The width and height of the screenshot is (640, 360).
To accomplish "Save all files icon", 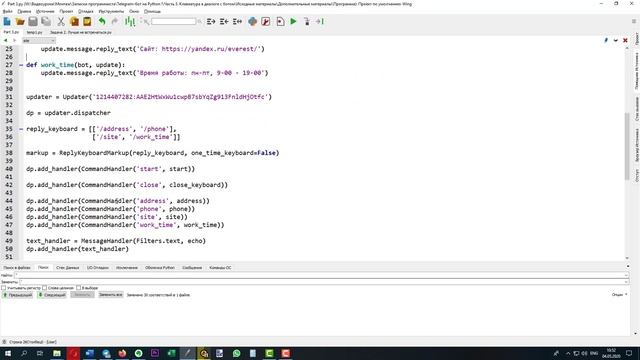I will point(46,22).
